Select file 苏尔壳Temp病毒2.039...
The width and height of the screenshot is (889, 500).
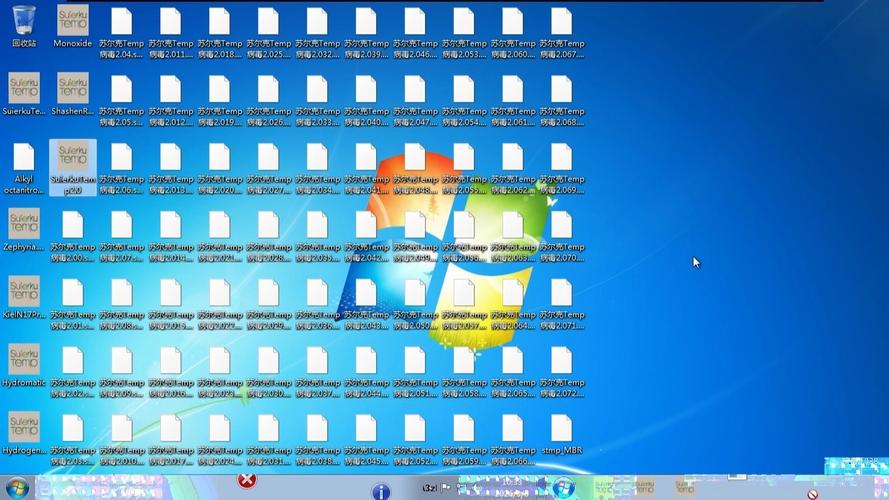pyautogui.click(x=366, y=33)
